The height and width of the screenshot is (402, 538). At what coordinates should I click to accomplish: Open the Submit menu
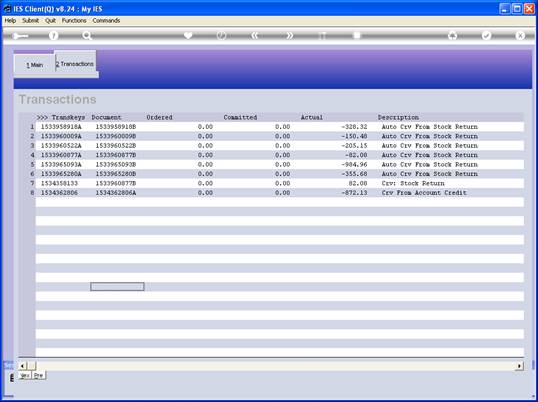point(31,21)
